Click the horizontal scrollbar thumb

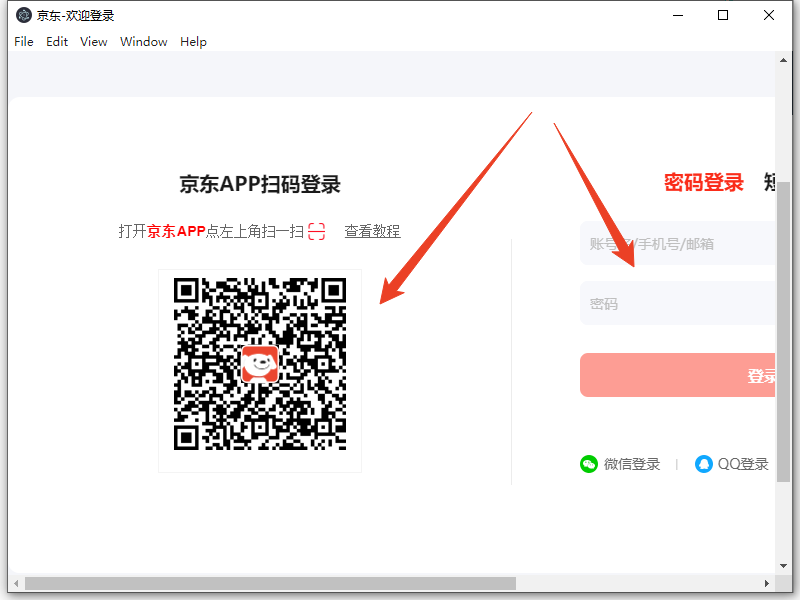(x=270, y=583)
